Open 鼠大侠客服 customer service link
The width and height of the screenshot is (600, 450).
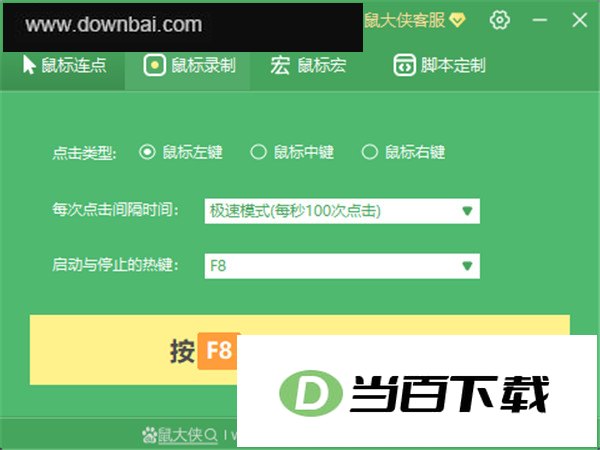pyautogui.click(x=404, y=20)
